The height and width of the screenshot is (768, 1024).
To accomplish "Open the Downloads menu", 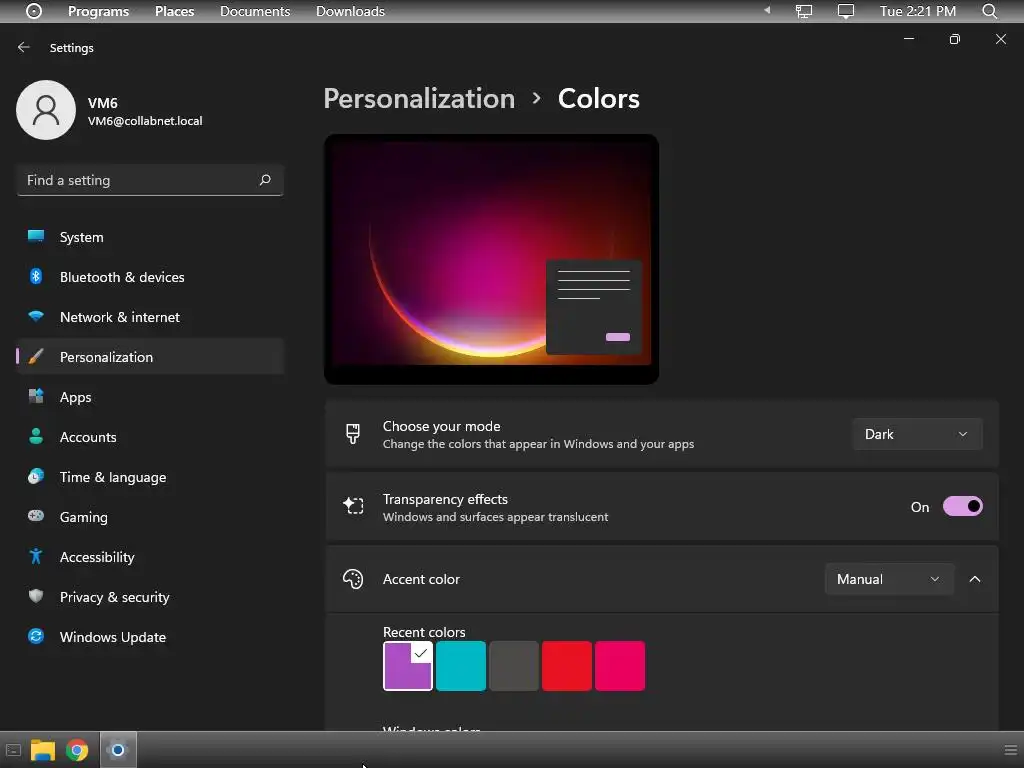I will [350, 11].
